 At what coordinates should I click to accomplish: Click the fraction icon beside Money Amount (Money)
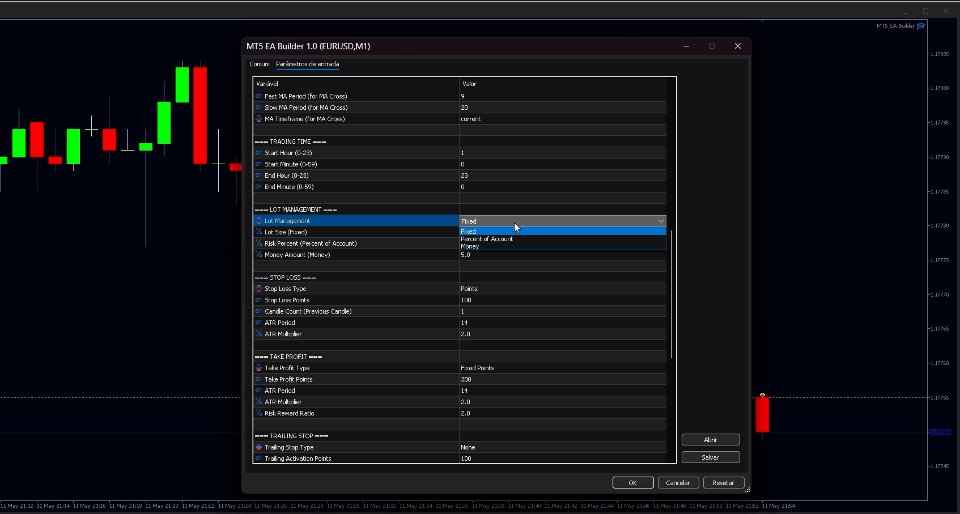pyautogui.click(x=258, y=255)
